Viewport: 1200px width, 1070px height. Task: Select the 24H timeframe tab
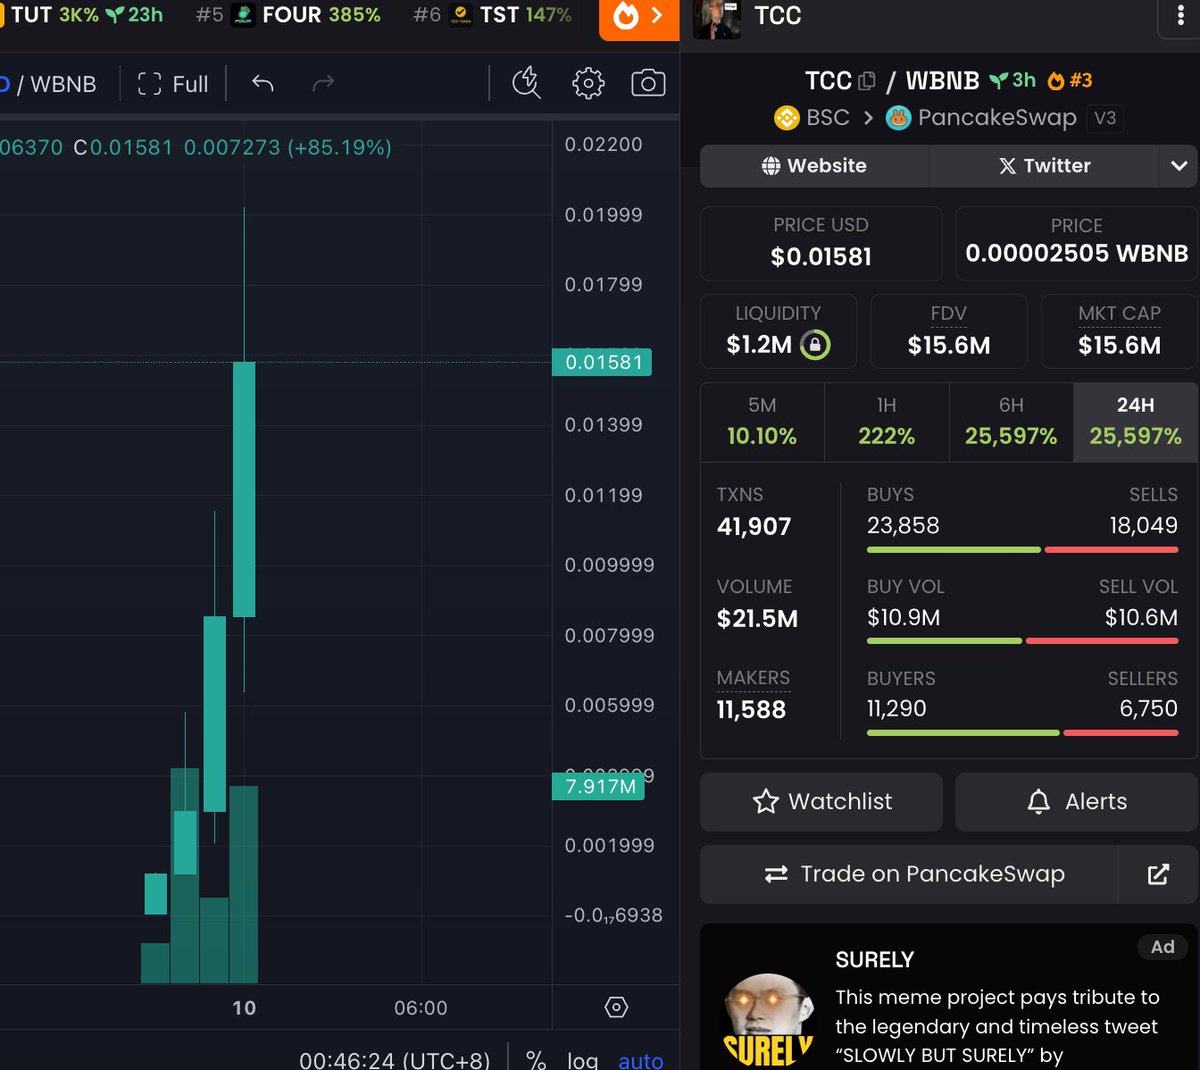(1135, 421)
